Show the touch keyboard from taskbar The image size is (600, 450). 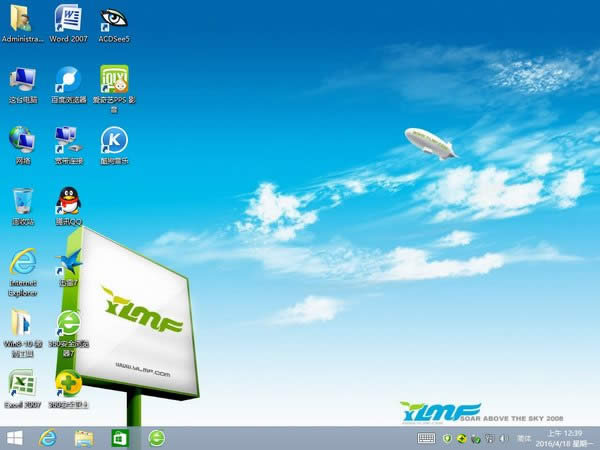[x=426, y=438]
